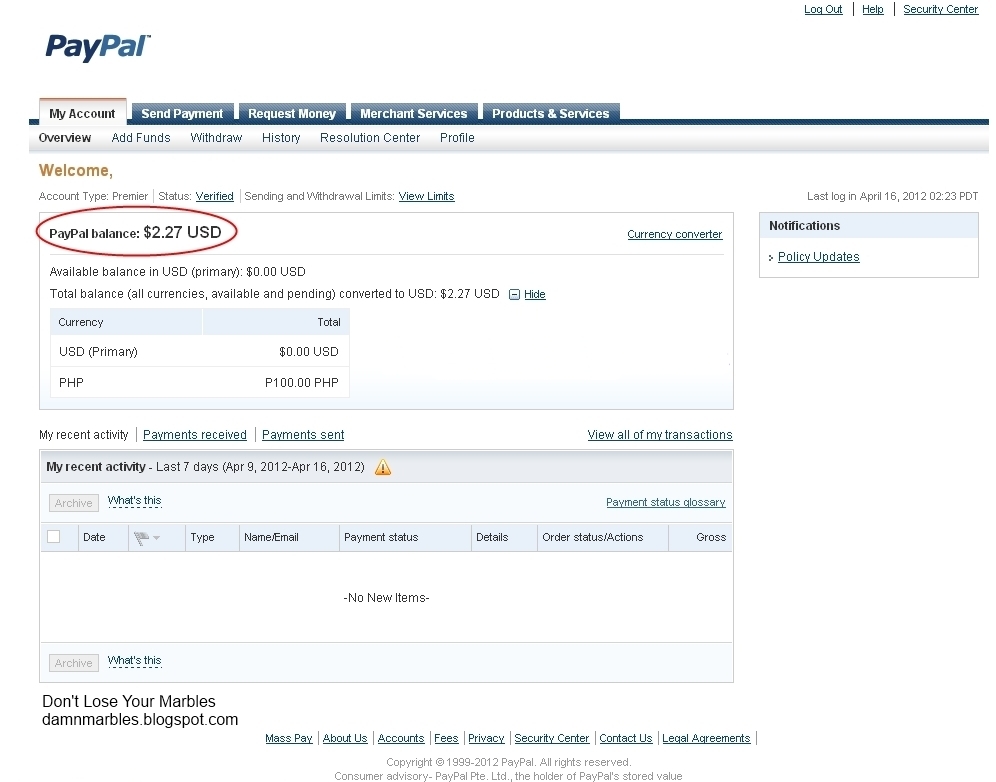
Task: Open the View Limits link
Action: coord(426,196)
